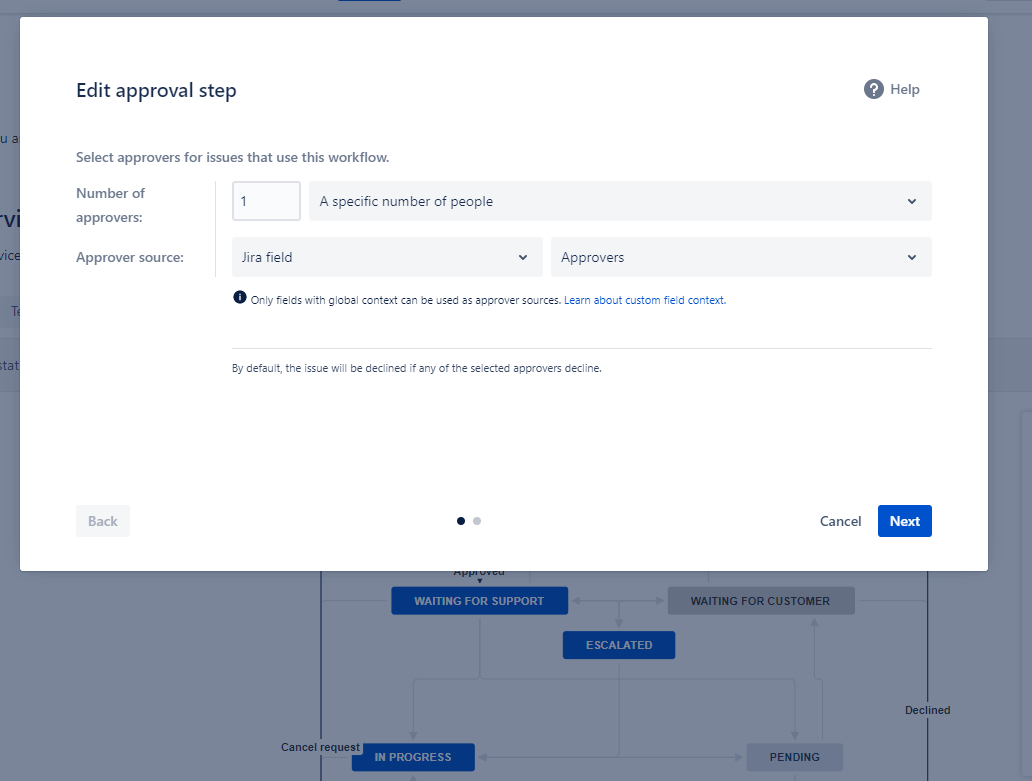Click the Next button

pos(904,521)
